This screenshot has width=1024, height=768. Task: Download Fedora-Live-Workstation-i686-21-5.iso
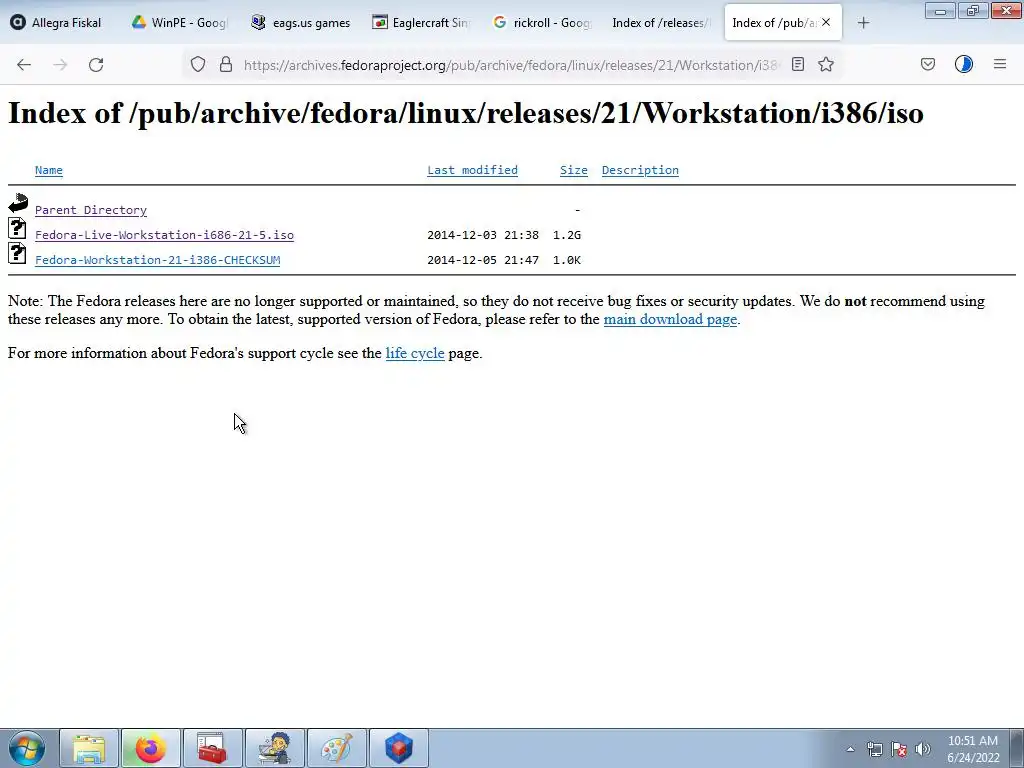coord(165,235)
